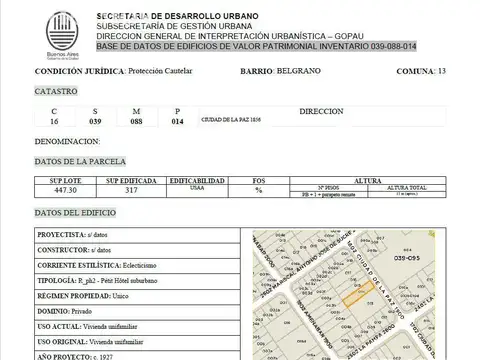Click the 'DATOS DEL EDIFICIO' heading
The image size is (480, 360).
[x=75, y=213]
